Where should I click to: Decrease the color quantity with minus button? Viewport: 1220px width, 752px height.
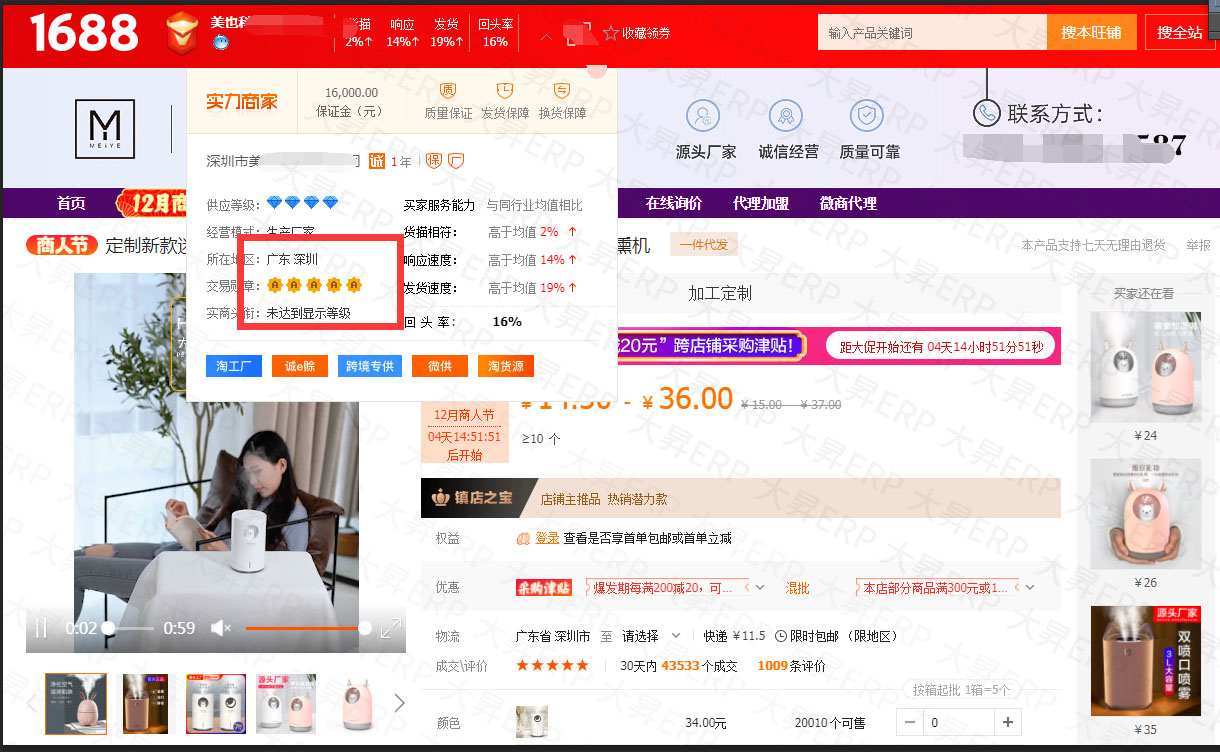coord(910,722)
